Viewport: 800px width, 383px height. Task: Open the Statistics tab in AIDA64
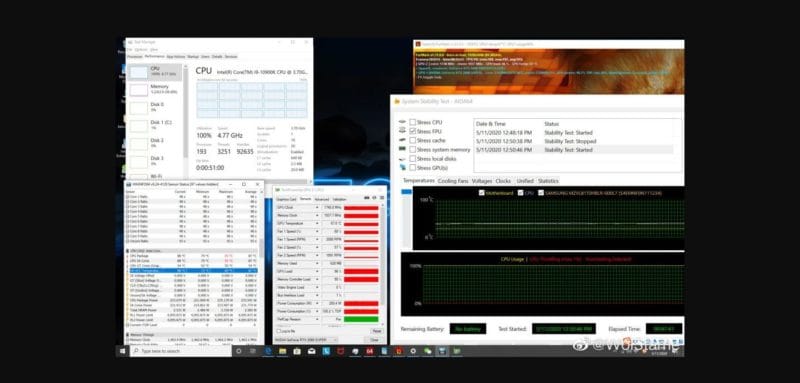[548, 181]
